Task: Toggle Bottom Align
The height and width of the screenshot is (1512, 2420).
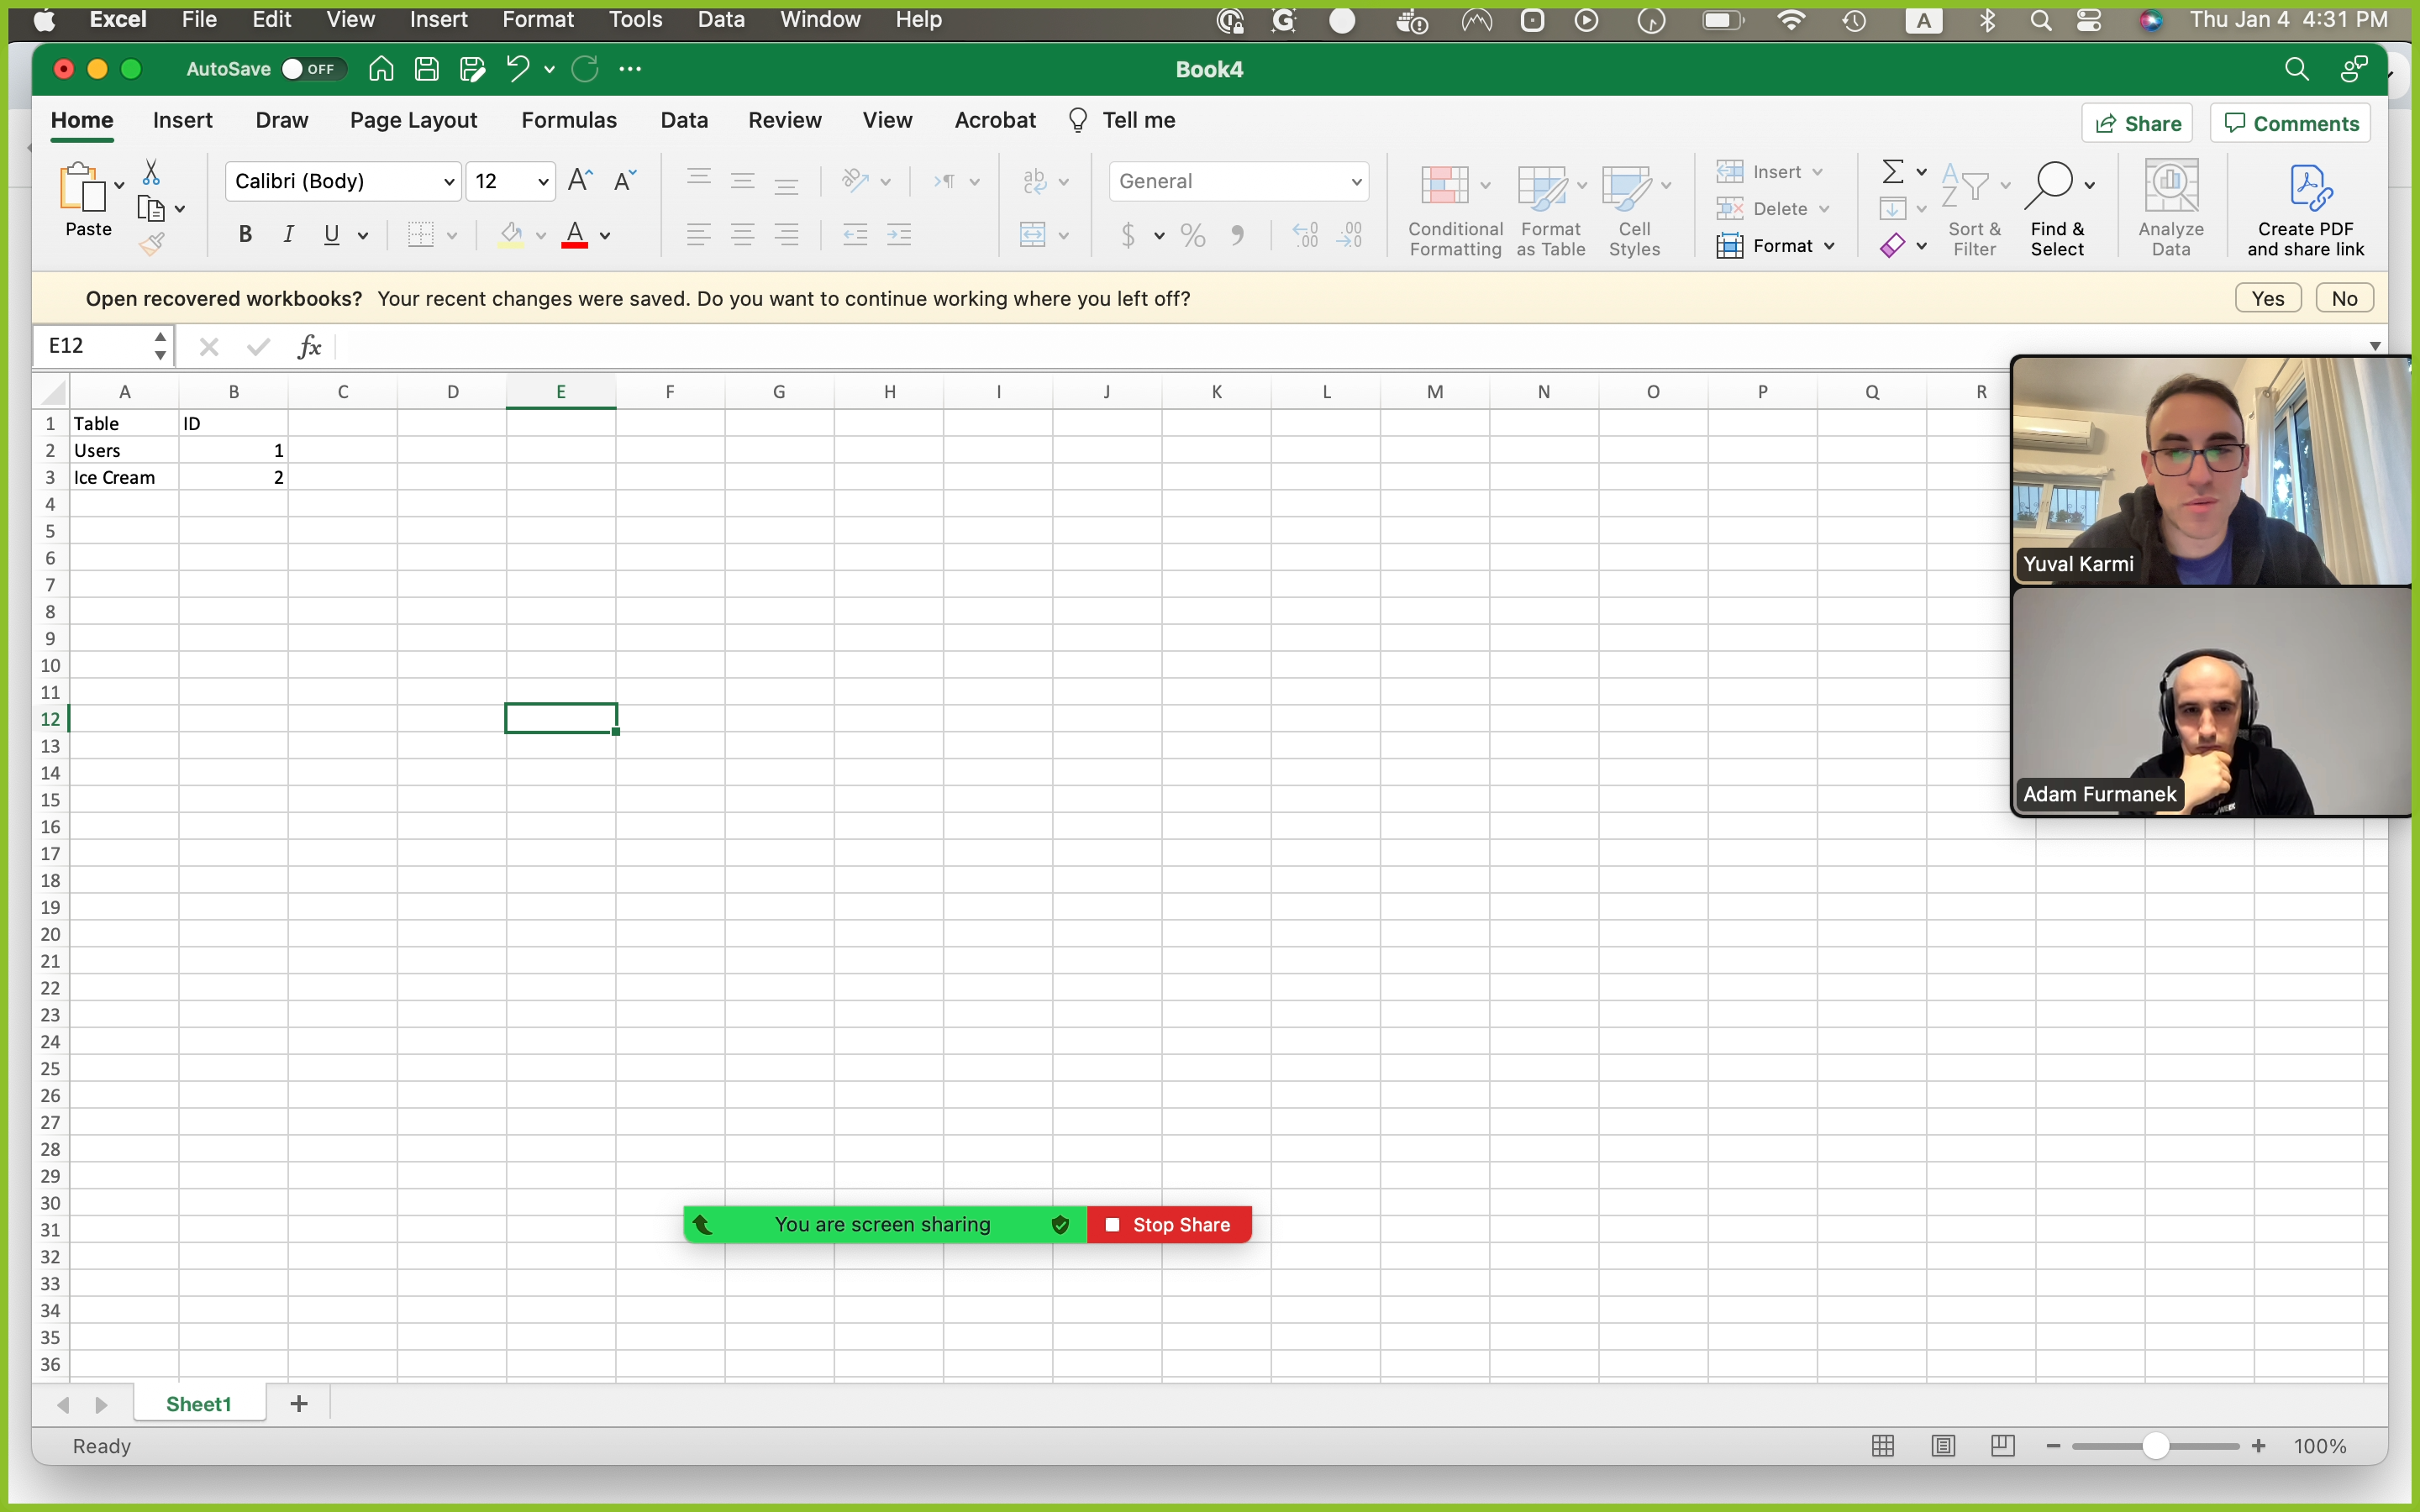Action: tap(787, 183)
